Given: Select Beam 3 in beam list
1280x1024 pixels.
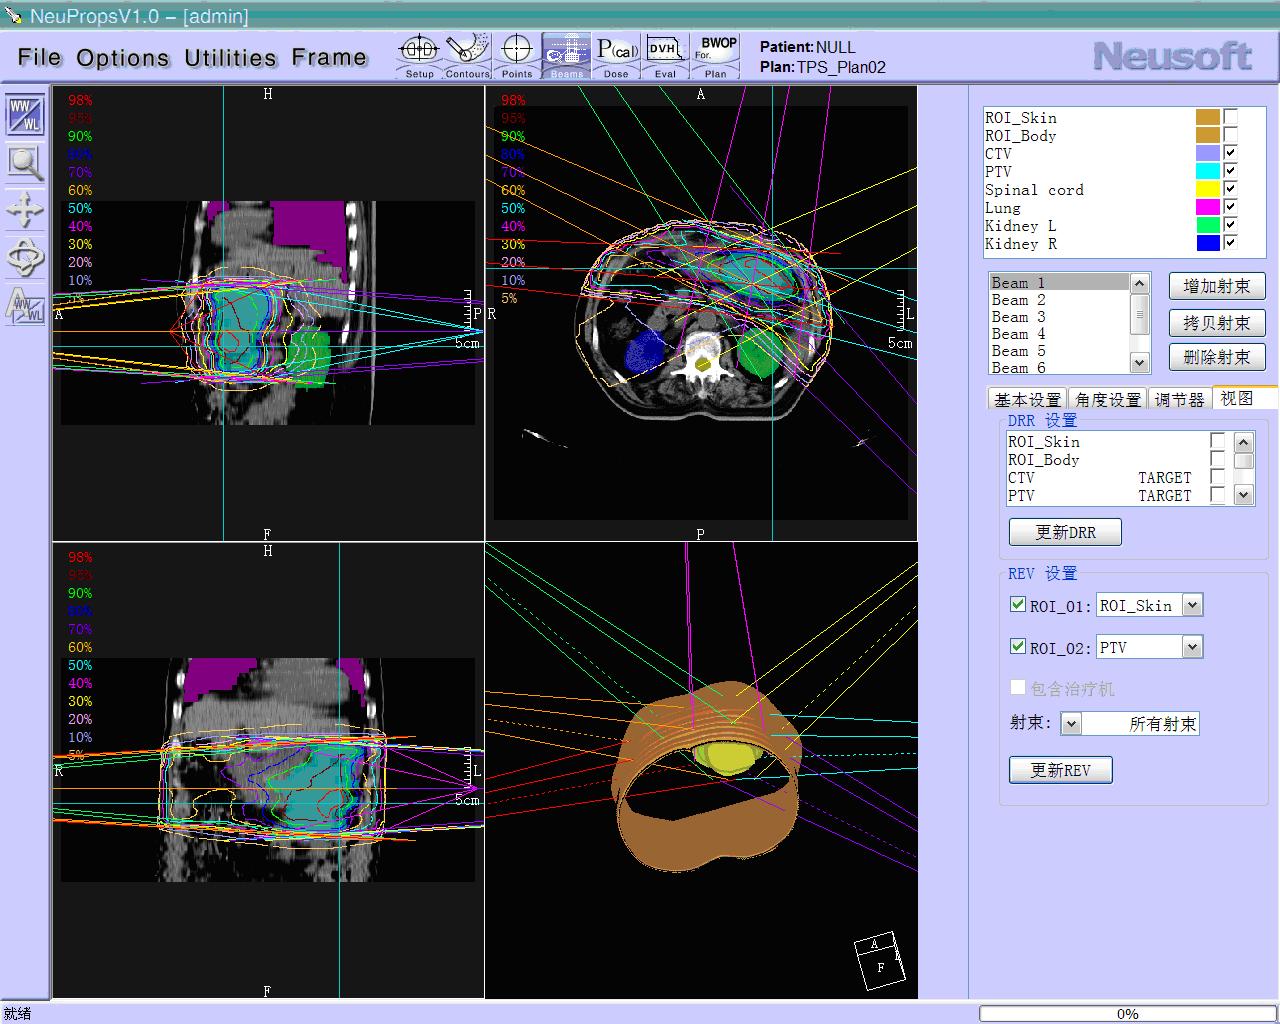Looking at the screenshot, I should (1059, 317).
